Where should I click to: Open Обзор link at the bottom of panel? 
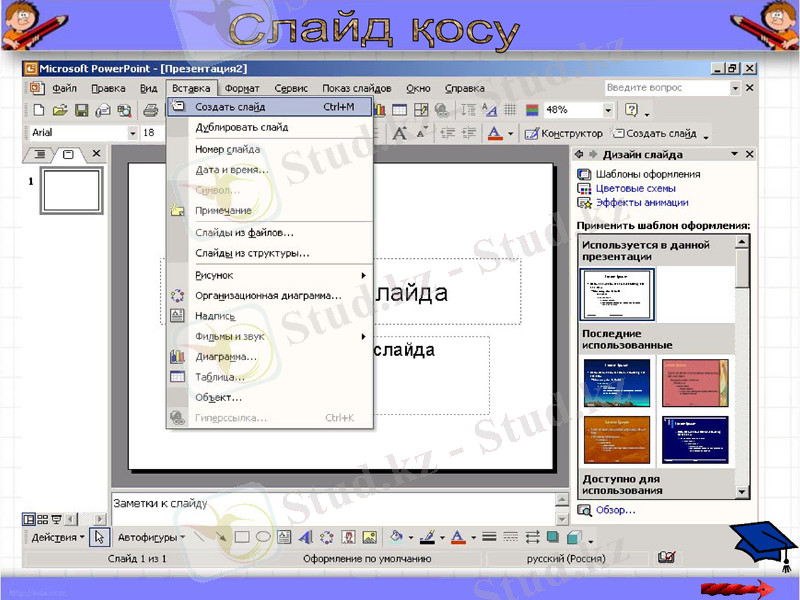pos(615,510)
